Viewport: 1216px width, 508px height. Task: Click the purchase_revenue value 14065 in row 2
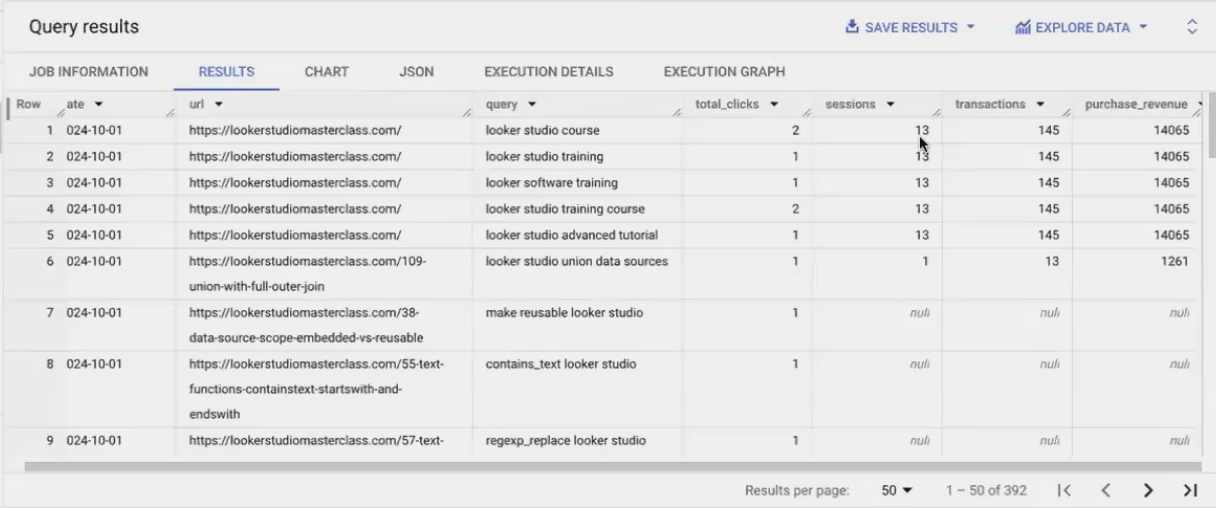(x=1171, y=156)
